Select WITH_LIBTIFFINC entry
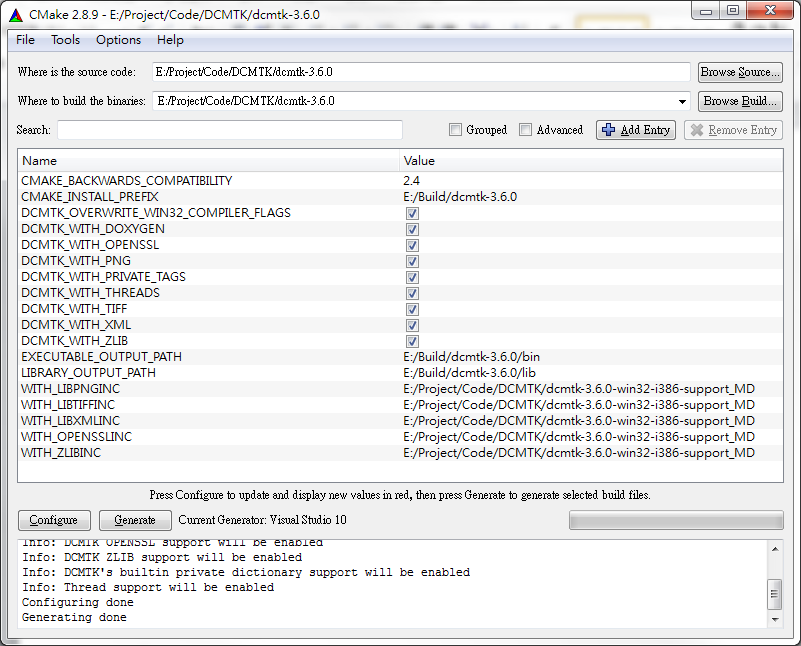This screenshot has height=646, width=801. pos(68,404)
